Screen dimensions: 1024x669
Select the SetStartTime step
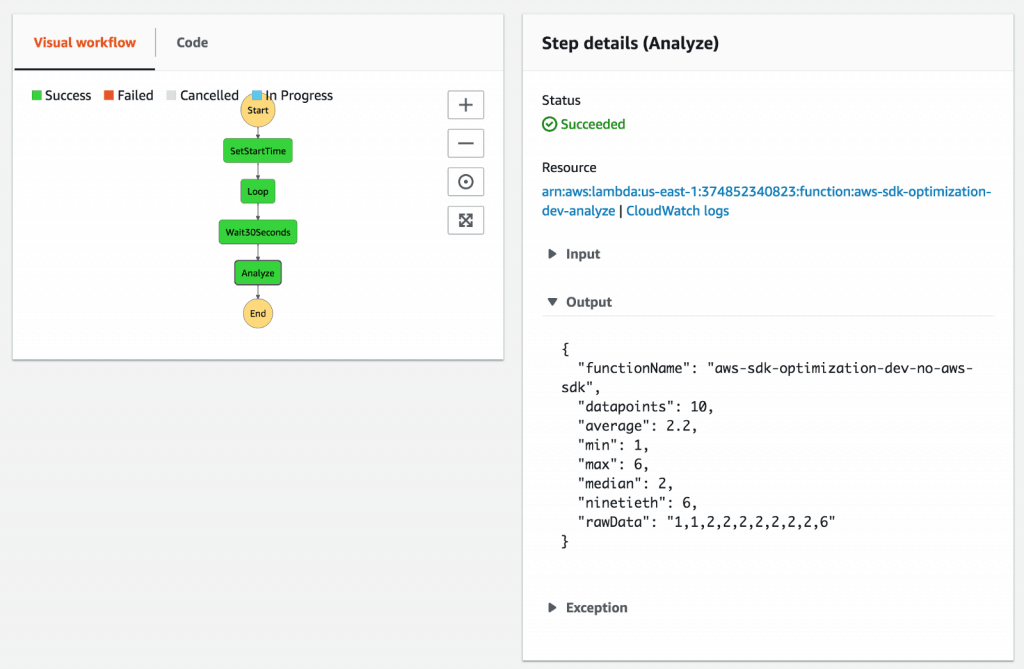(257, 151)
